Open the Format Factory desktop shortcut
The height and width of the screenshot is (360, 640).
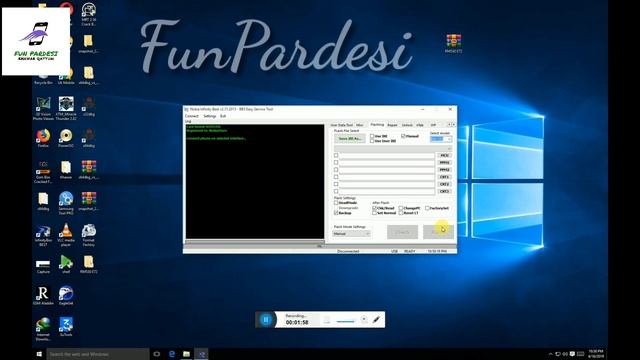pyautogui.click(x=89, y=235)
